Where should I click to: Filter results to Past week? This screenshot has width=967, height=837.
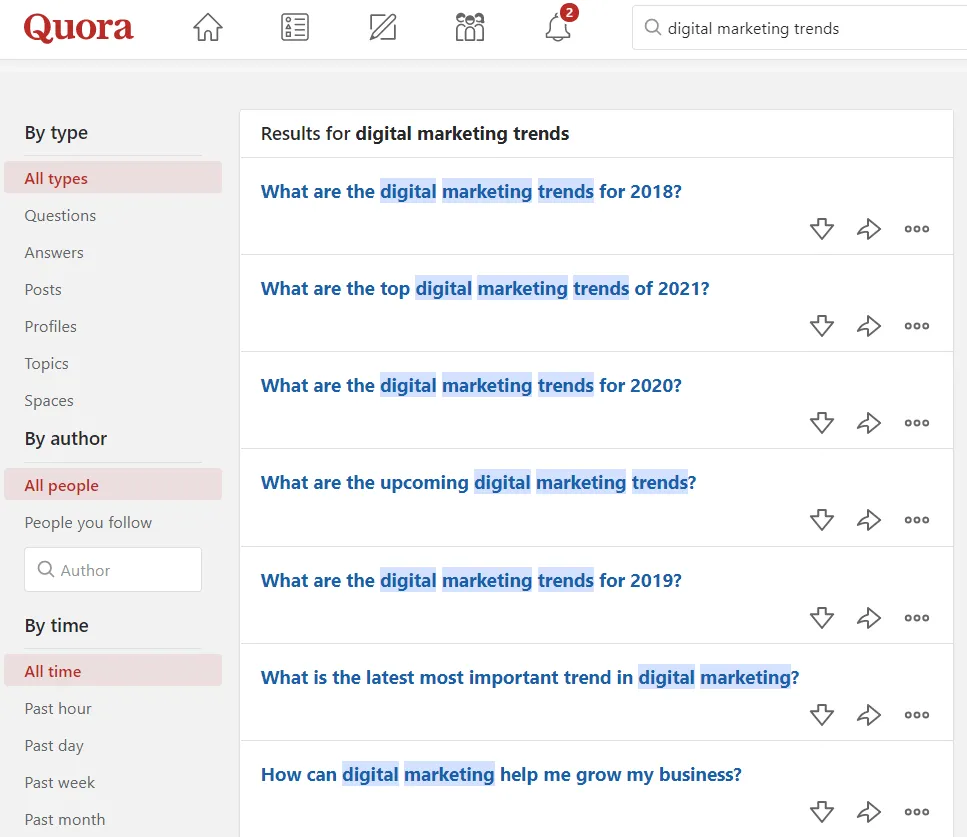(x=60, y=783)
